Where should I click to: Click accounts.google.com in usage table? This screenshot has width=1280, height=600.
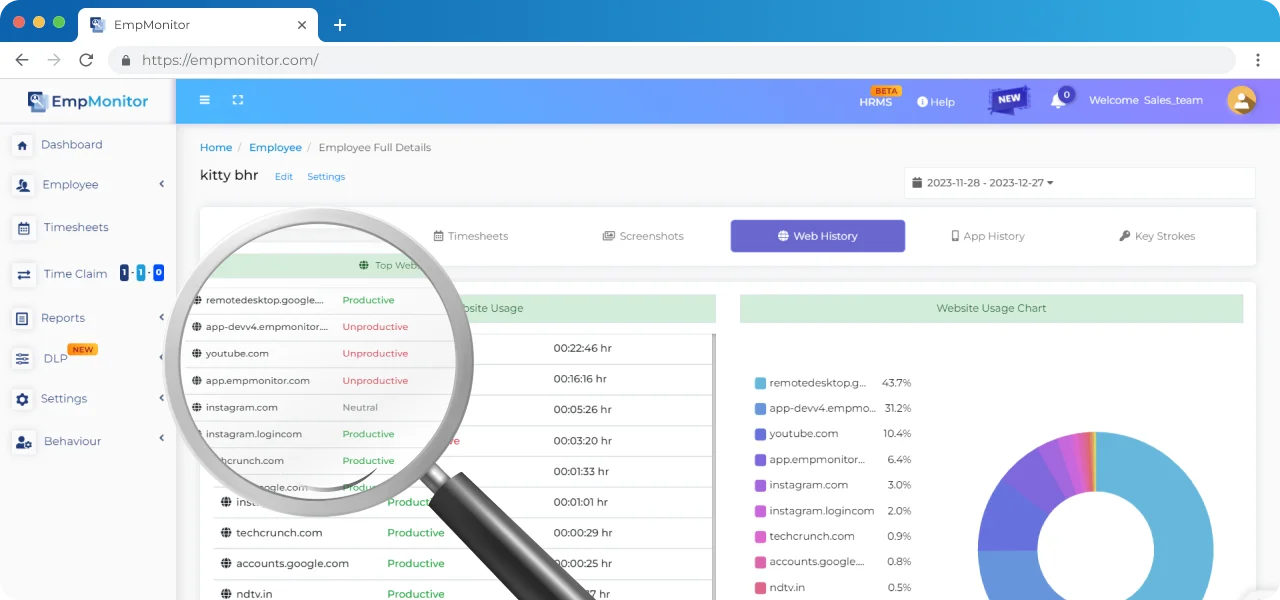pos(292,564)
